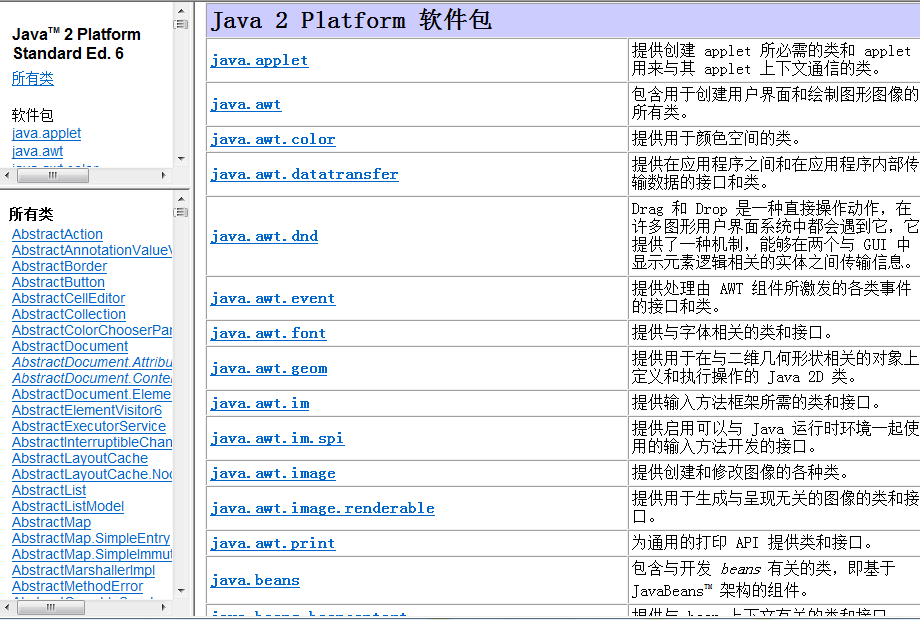The height and width of the screenshot is (620, 920).
Task: Open the AbstractMarshallerImpl class link
Action: pos(83,570)
